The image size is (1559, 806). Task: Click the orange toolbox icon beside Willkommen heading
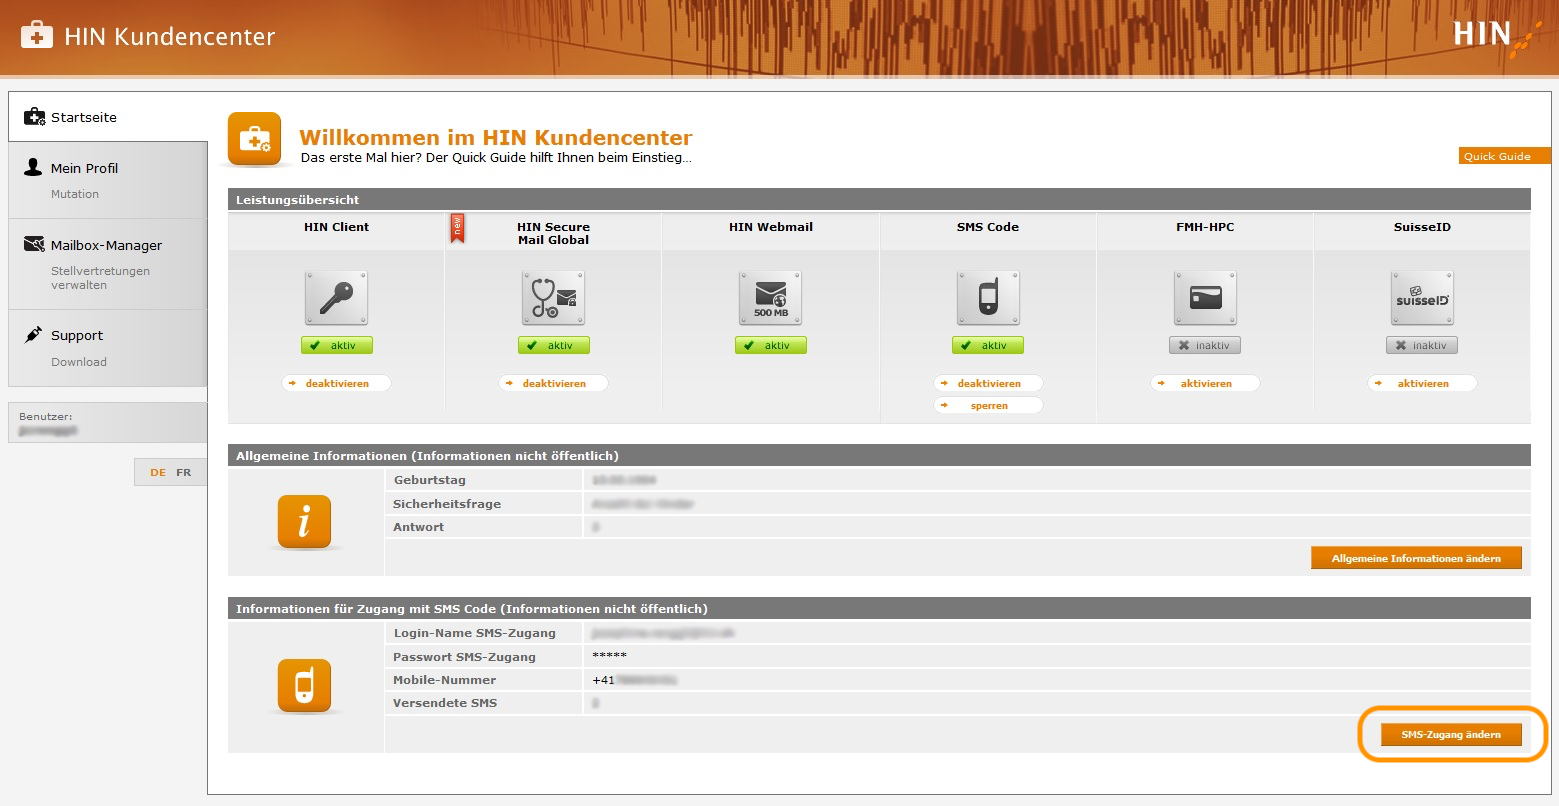pyautogui.click(x=254, y=139)
